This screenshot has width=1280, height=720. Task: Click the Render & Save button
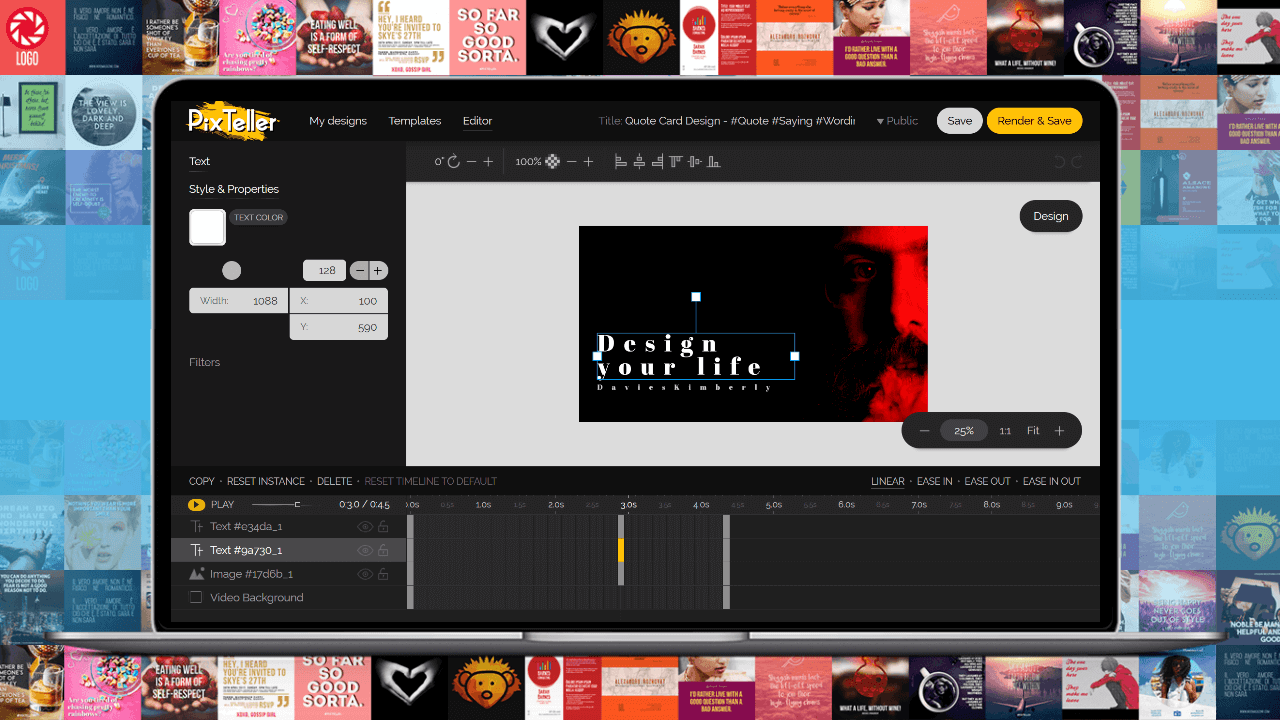point(1034,120)
